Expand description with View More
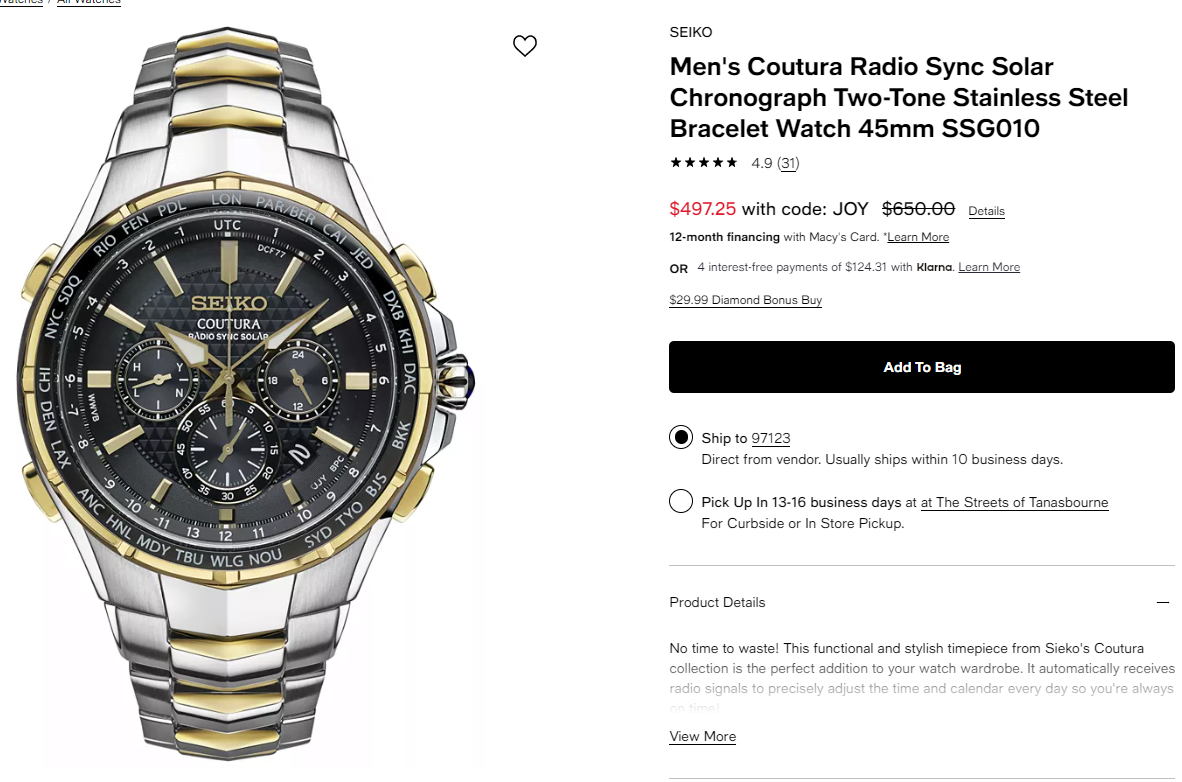The image size is (1182, 782). (x=703, y=736)
